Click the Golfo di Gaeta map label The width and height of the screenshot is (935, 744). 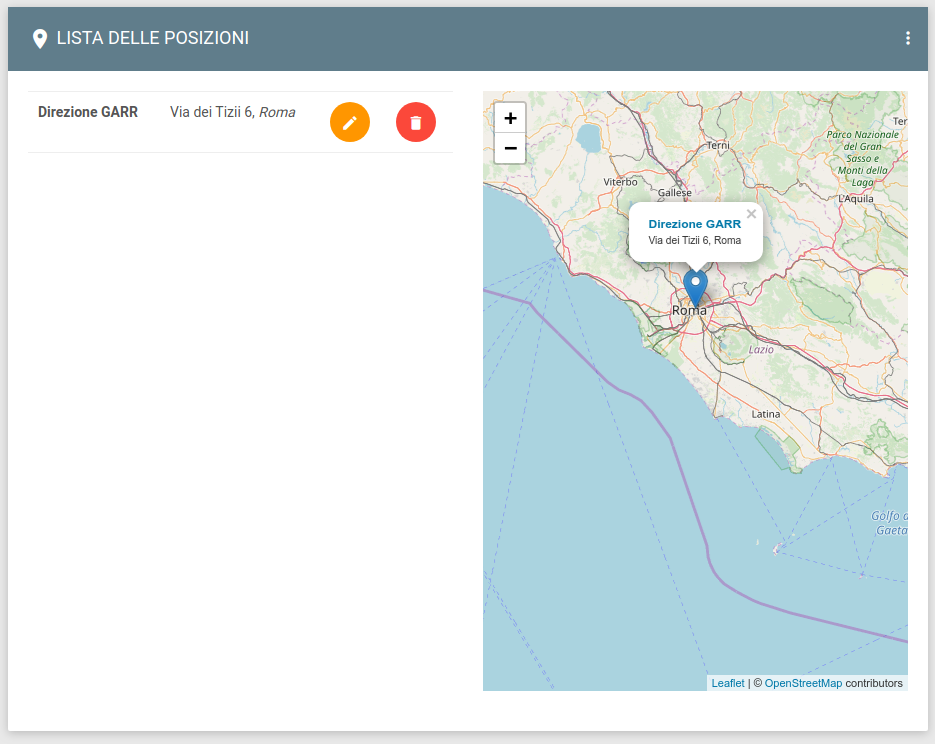pos(889,523)
